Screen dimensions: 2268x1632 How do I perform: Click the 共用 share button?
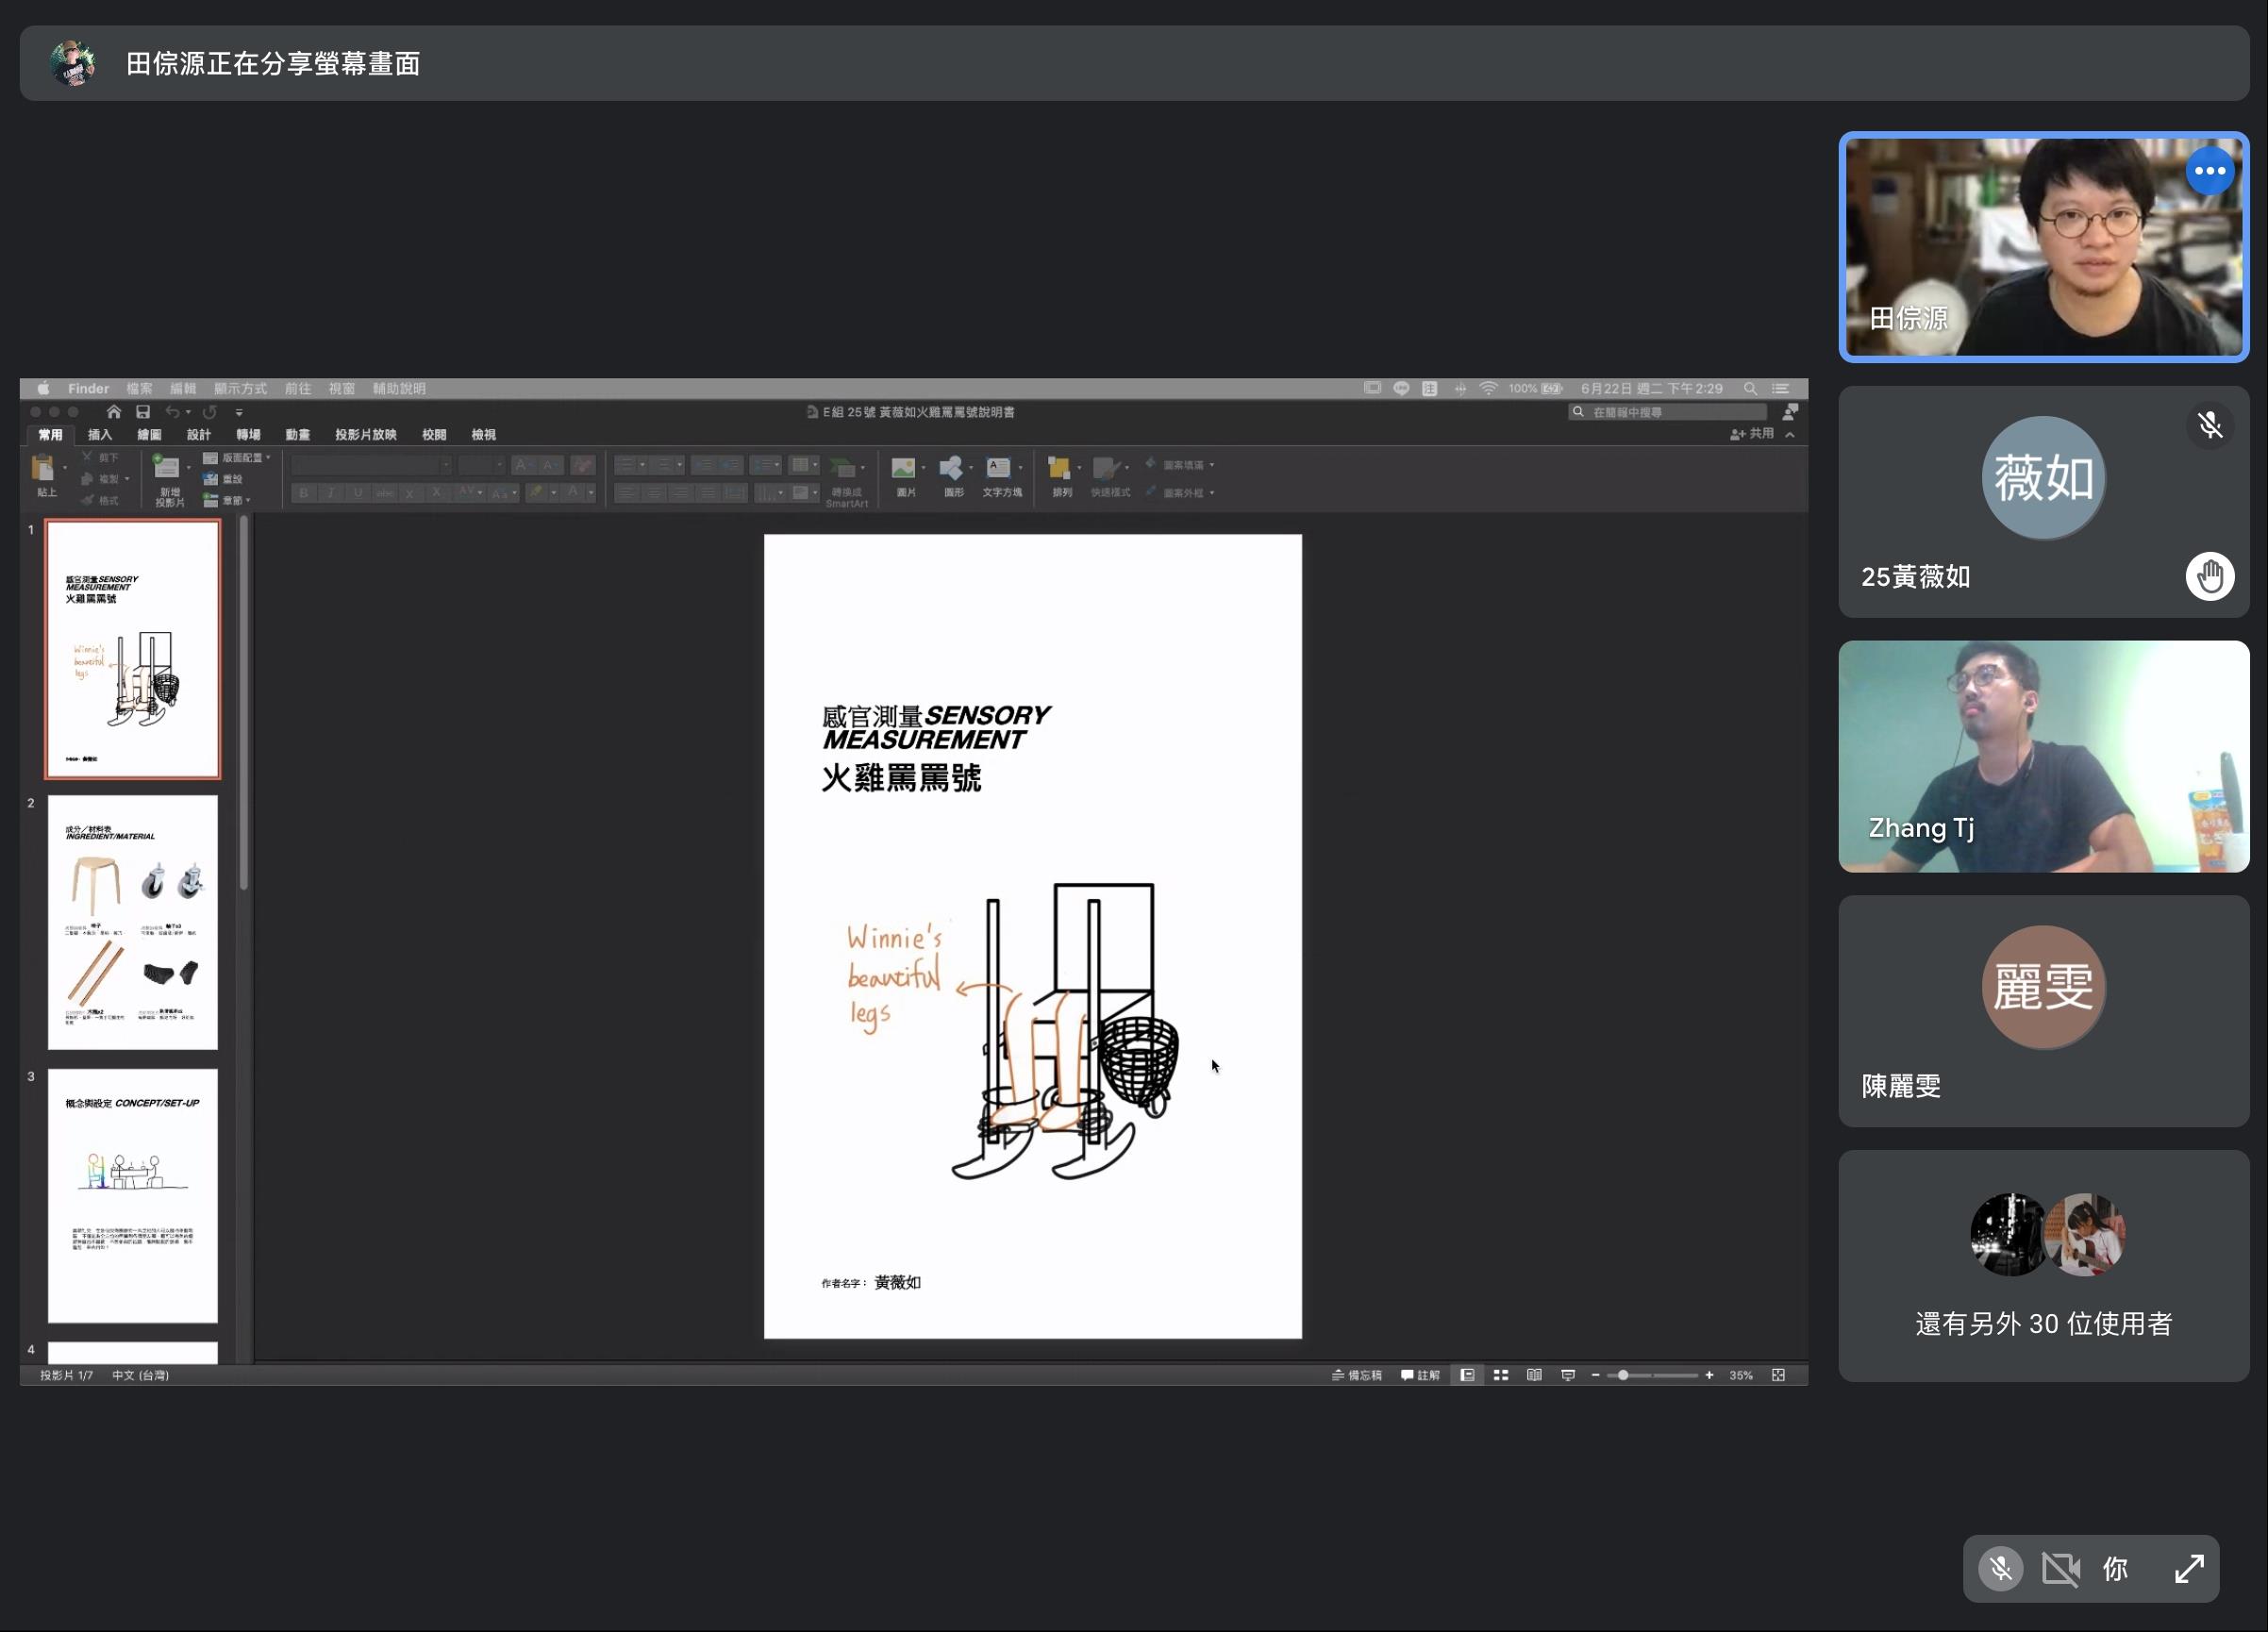(x=1752, y=434)
